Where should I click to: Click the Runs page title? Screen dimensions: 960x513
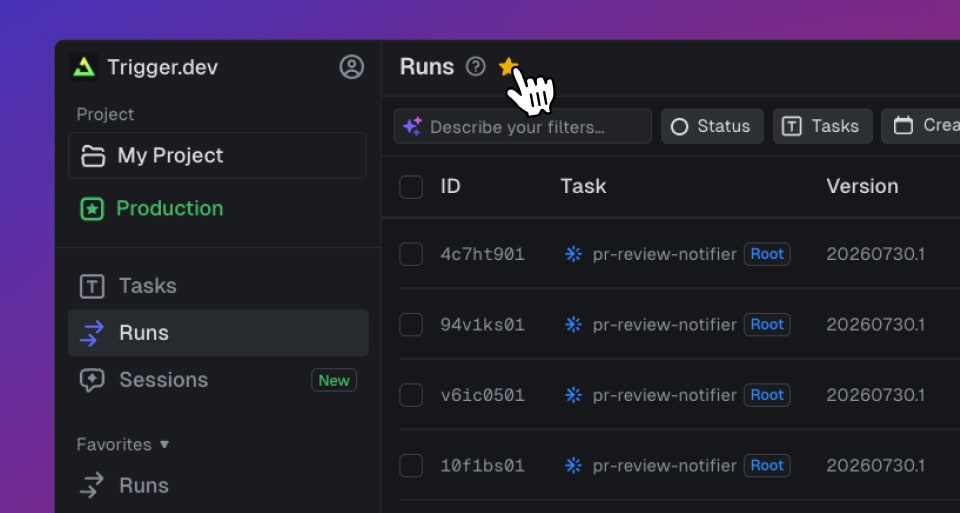pos(427,66)
